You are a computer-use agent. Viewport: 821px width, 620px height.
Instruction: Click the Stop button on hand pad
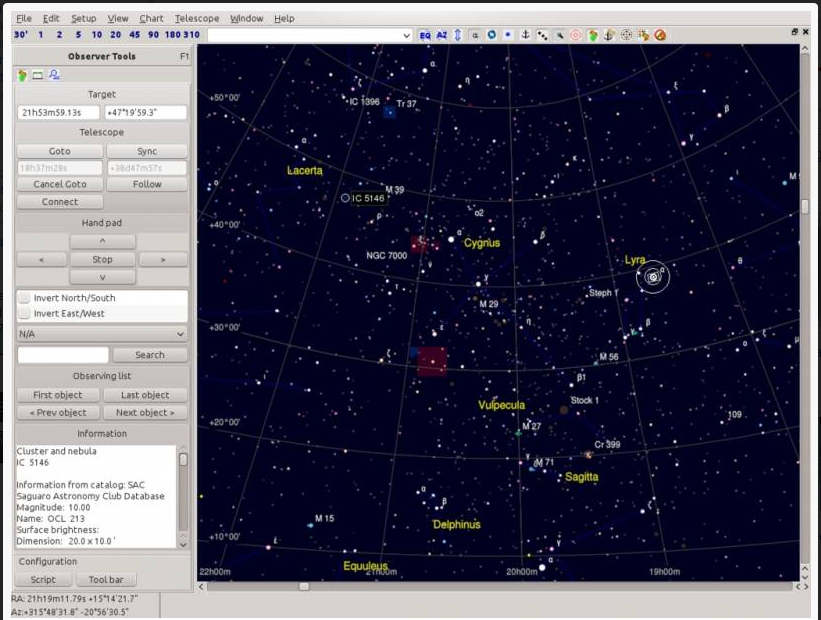103,259
